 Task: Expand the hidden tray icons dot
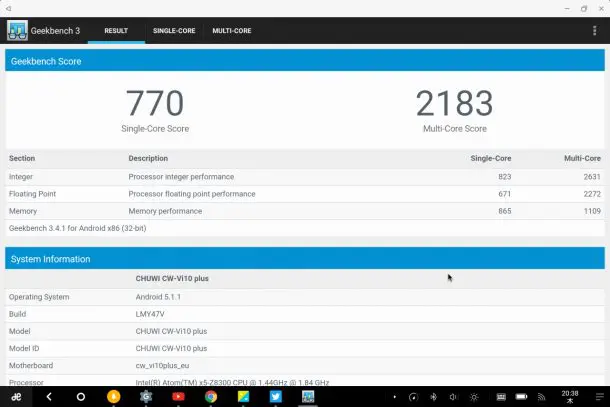pyautogui.click(x=394, y=397)
